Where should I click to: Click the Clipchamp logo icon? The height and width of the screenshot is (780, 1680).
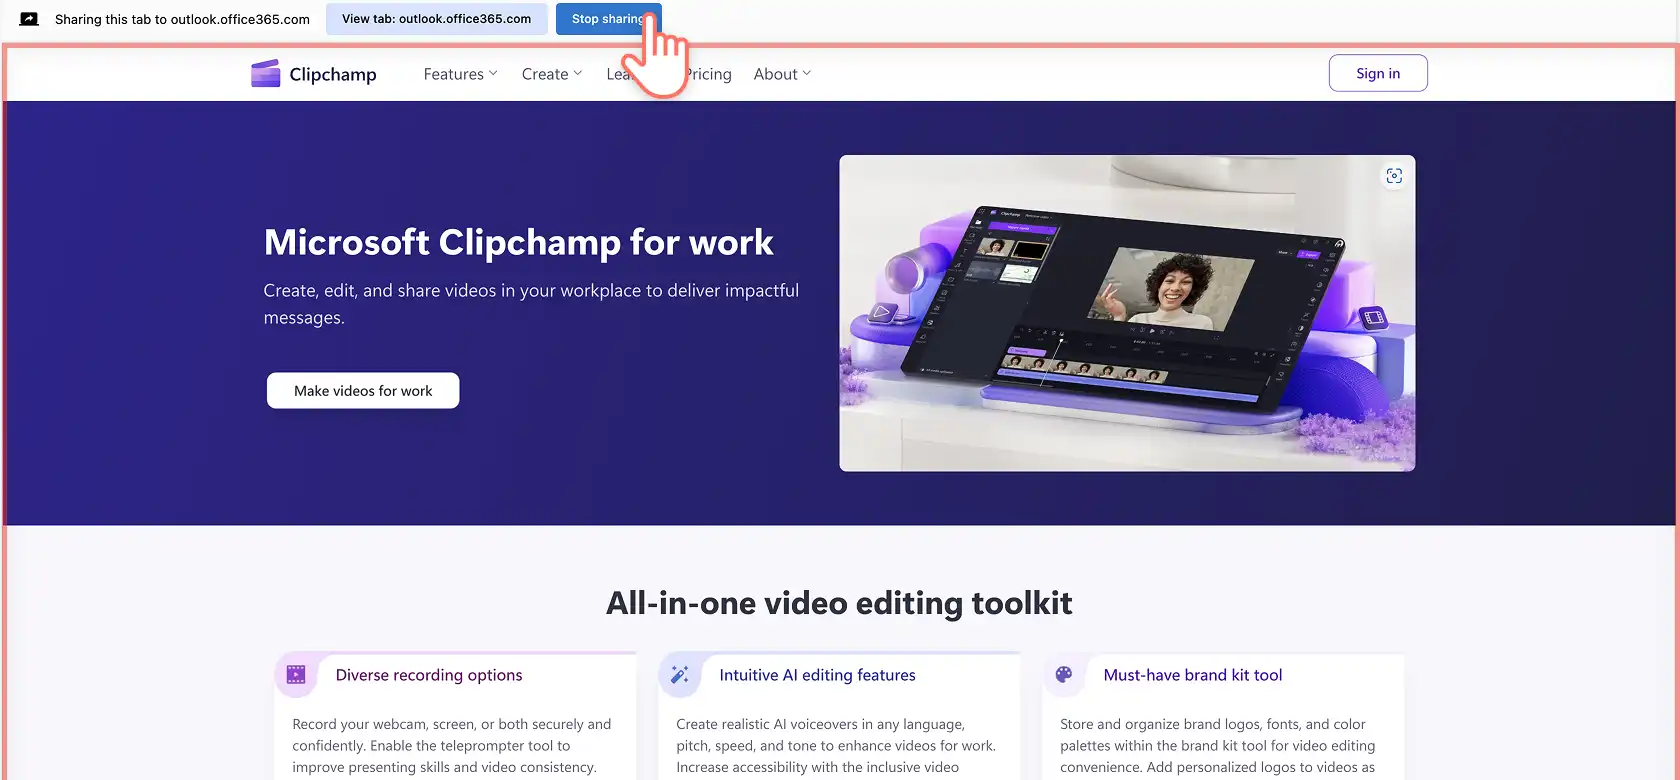click(265, 74)
